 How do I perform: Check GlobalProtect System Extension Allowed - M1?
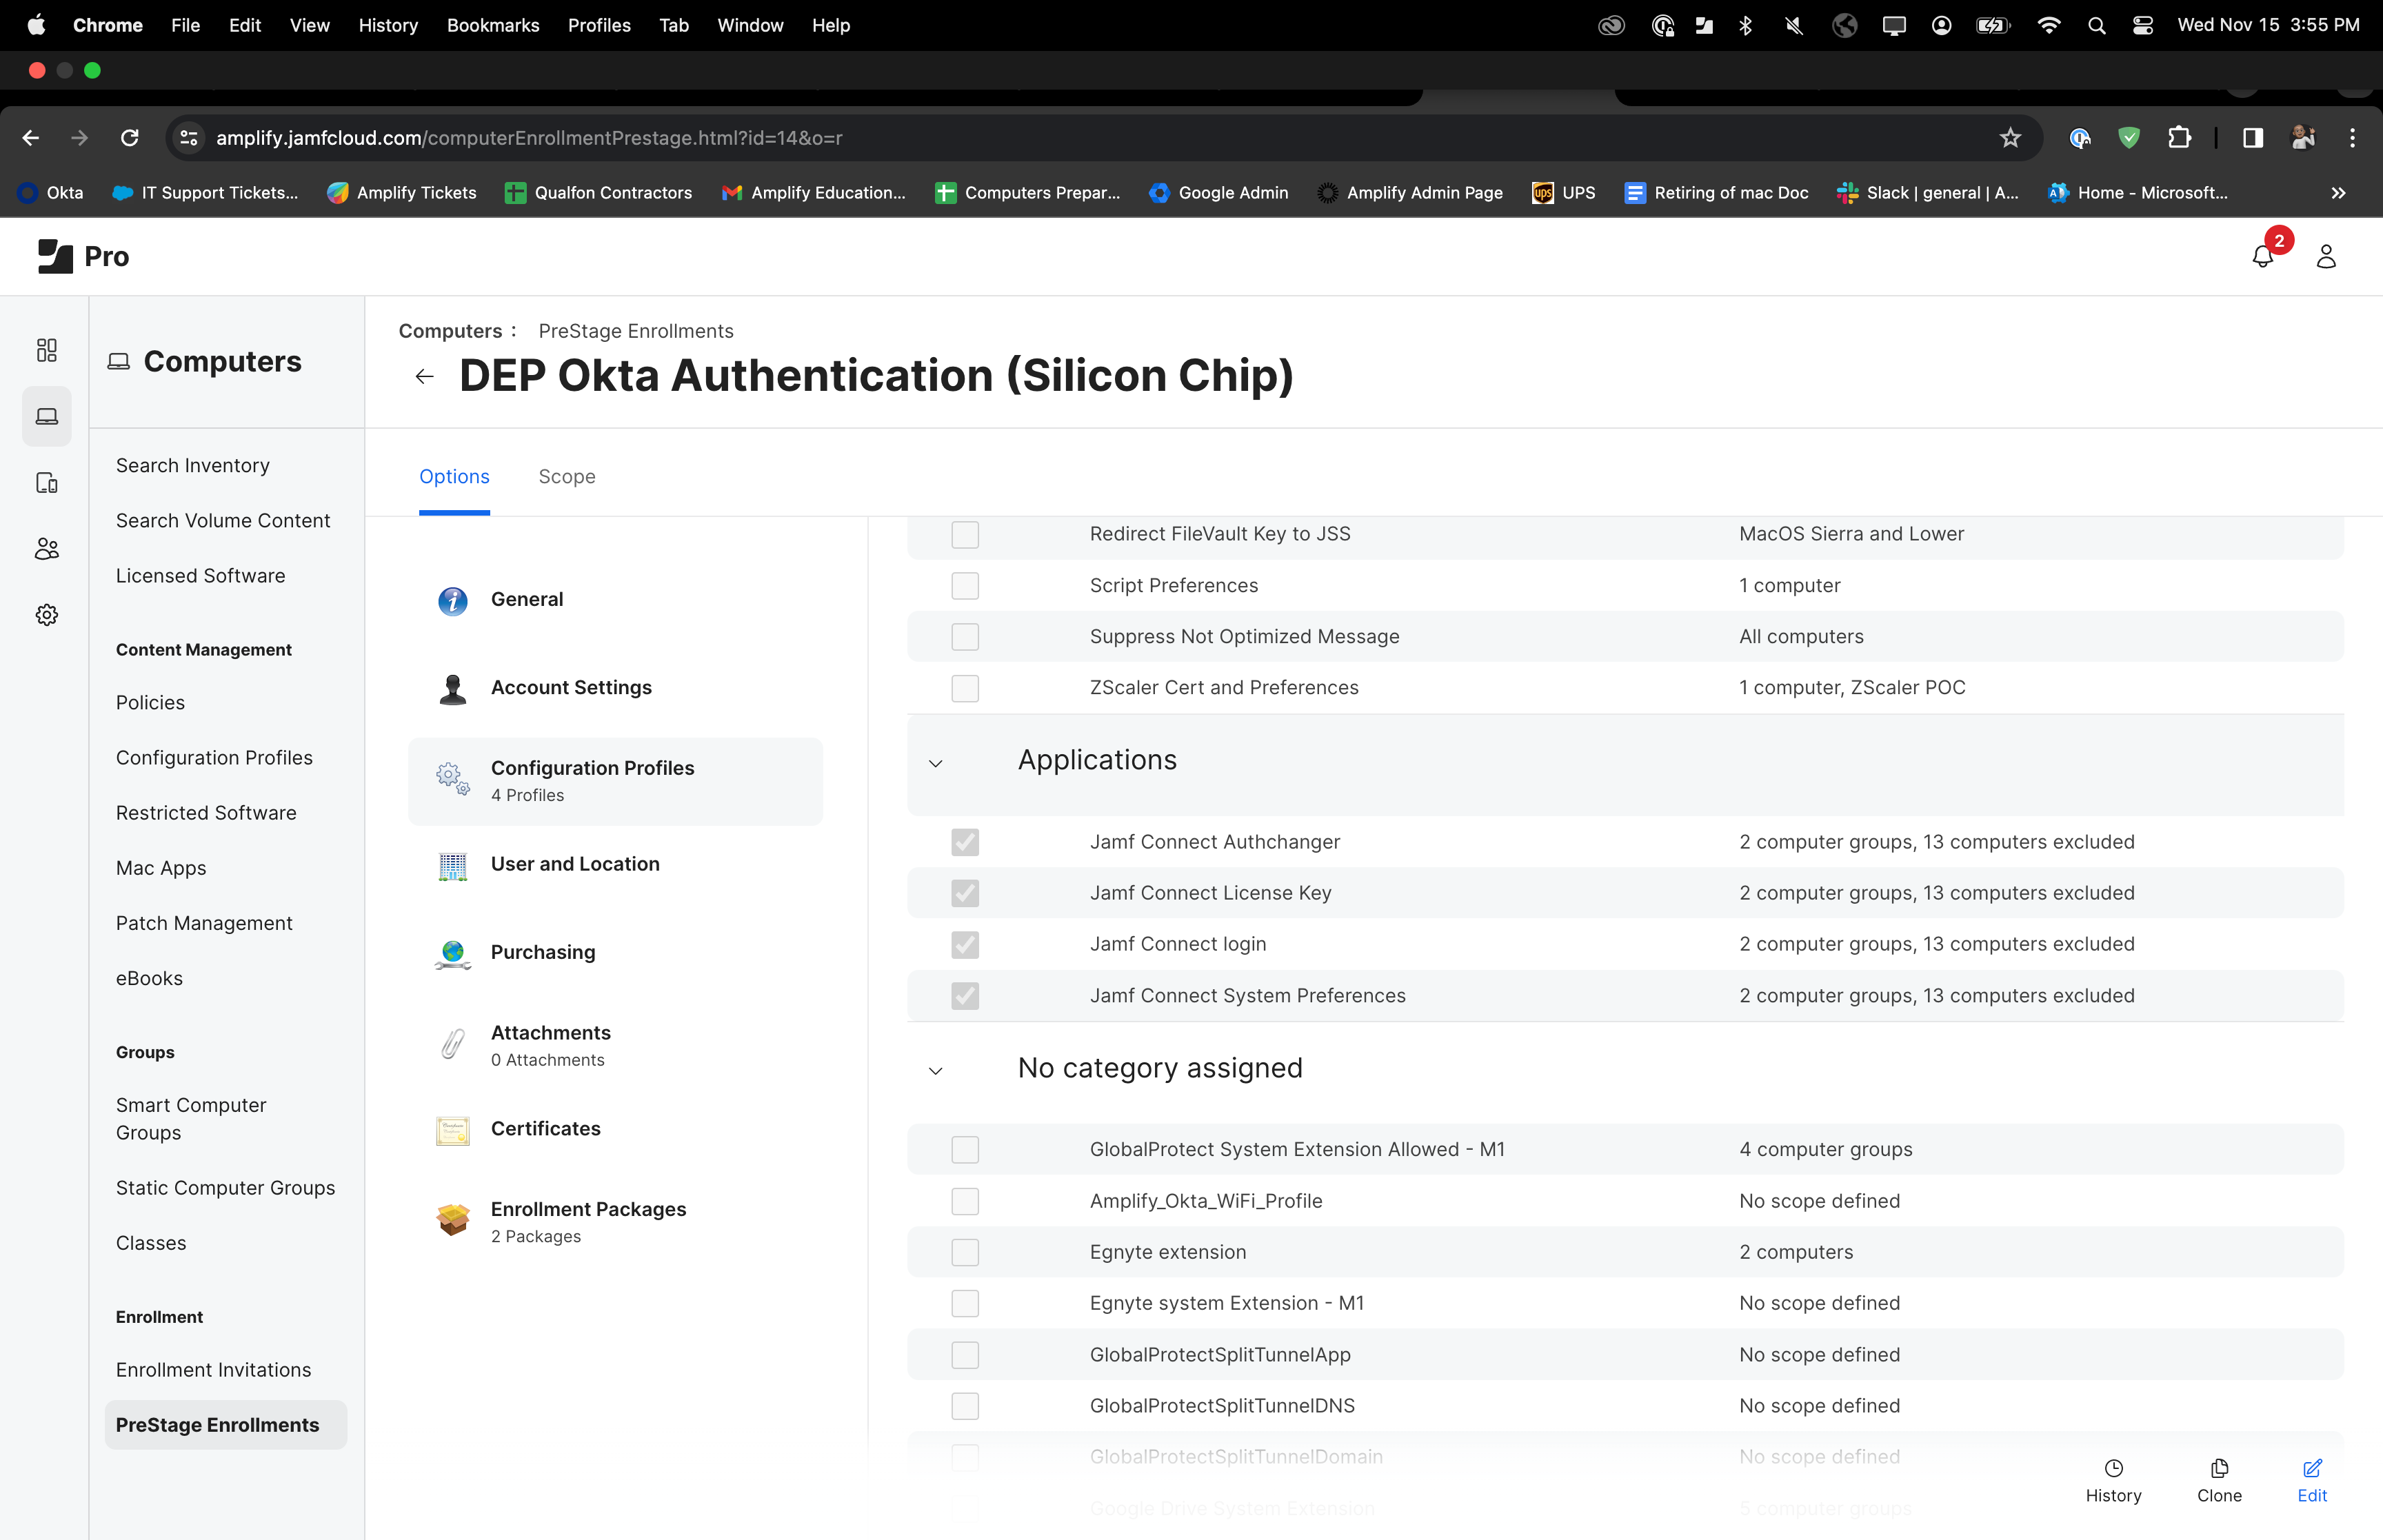[x=964, y=1150]
